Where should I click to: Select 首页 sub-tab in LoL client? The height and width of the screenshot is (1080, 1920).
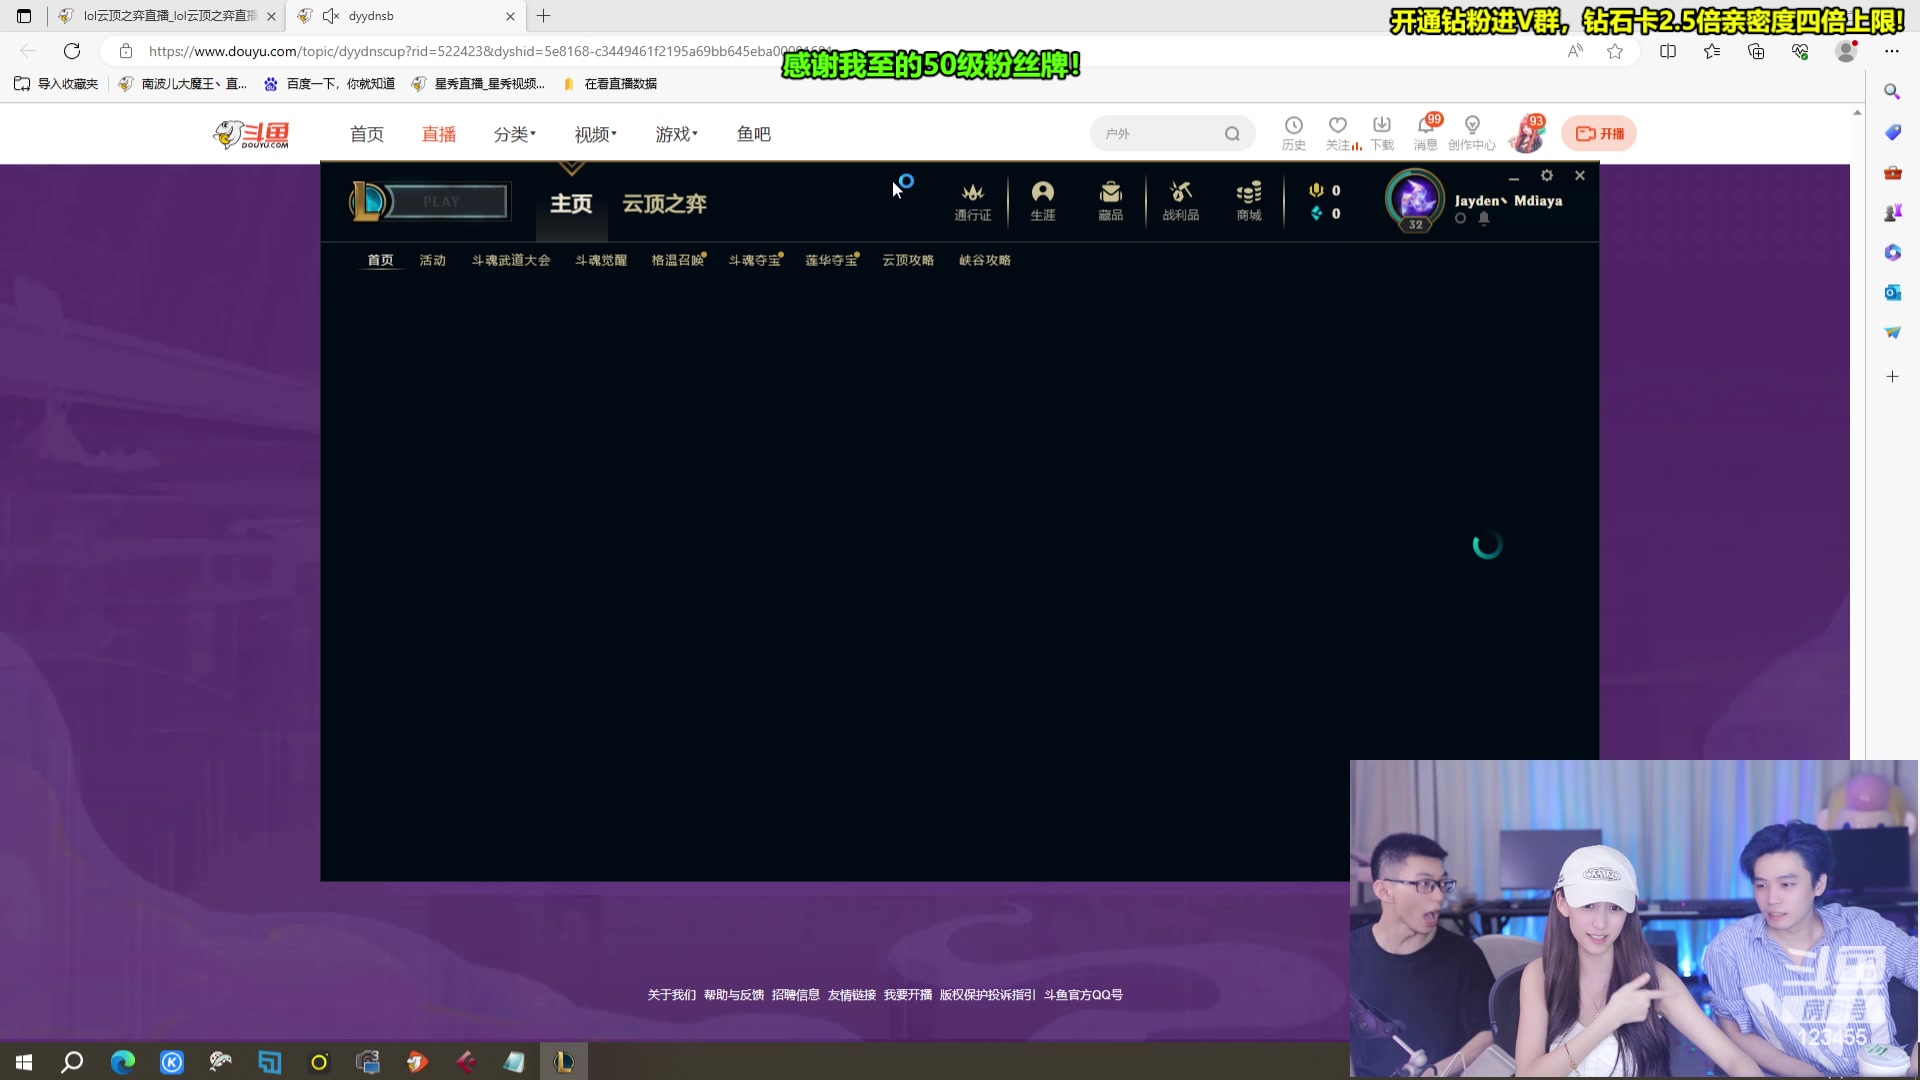tap(380, 260)
